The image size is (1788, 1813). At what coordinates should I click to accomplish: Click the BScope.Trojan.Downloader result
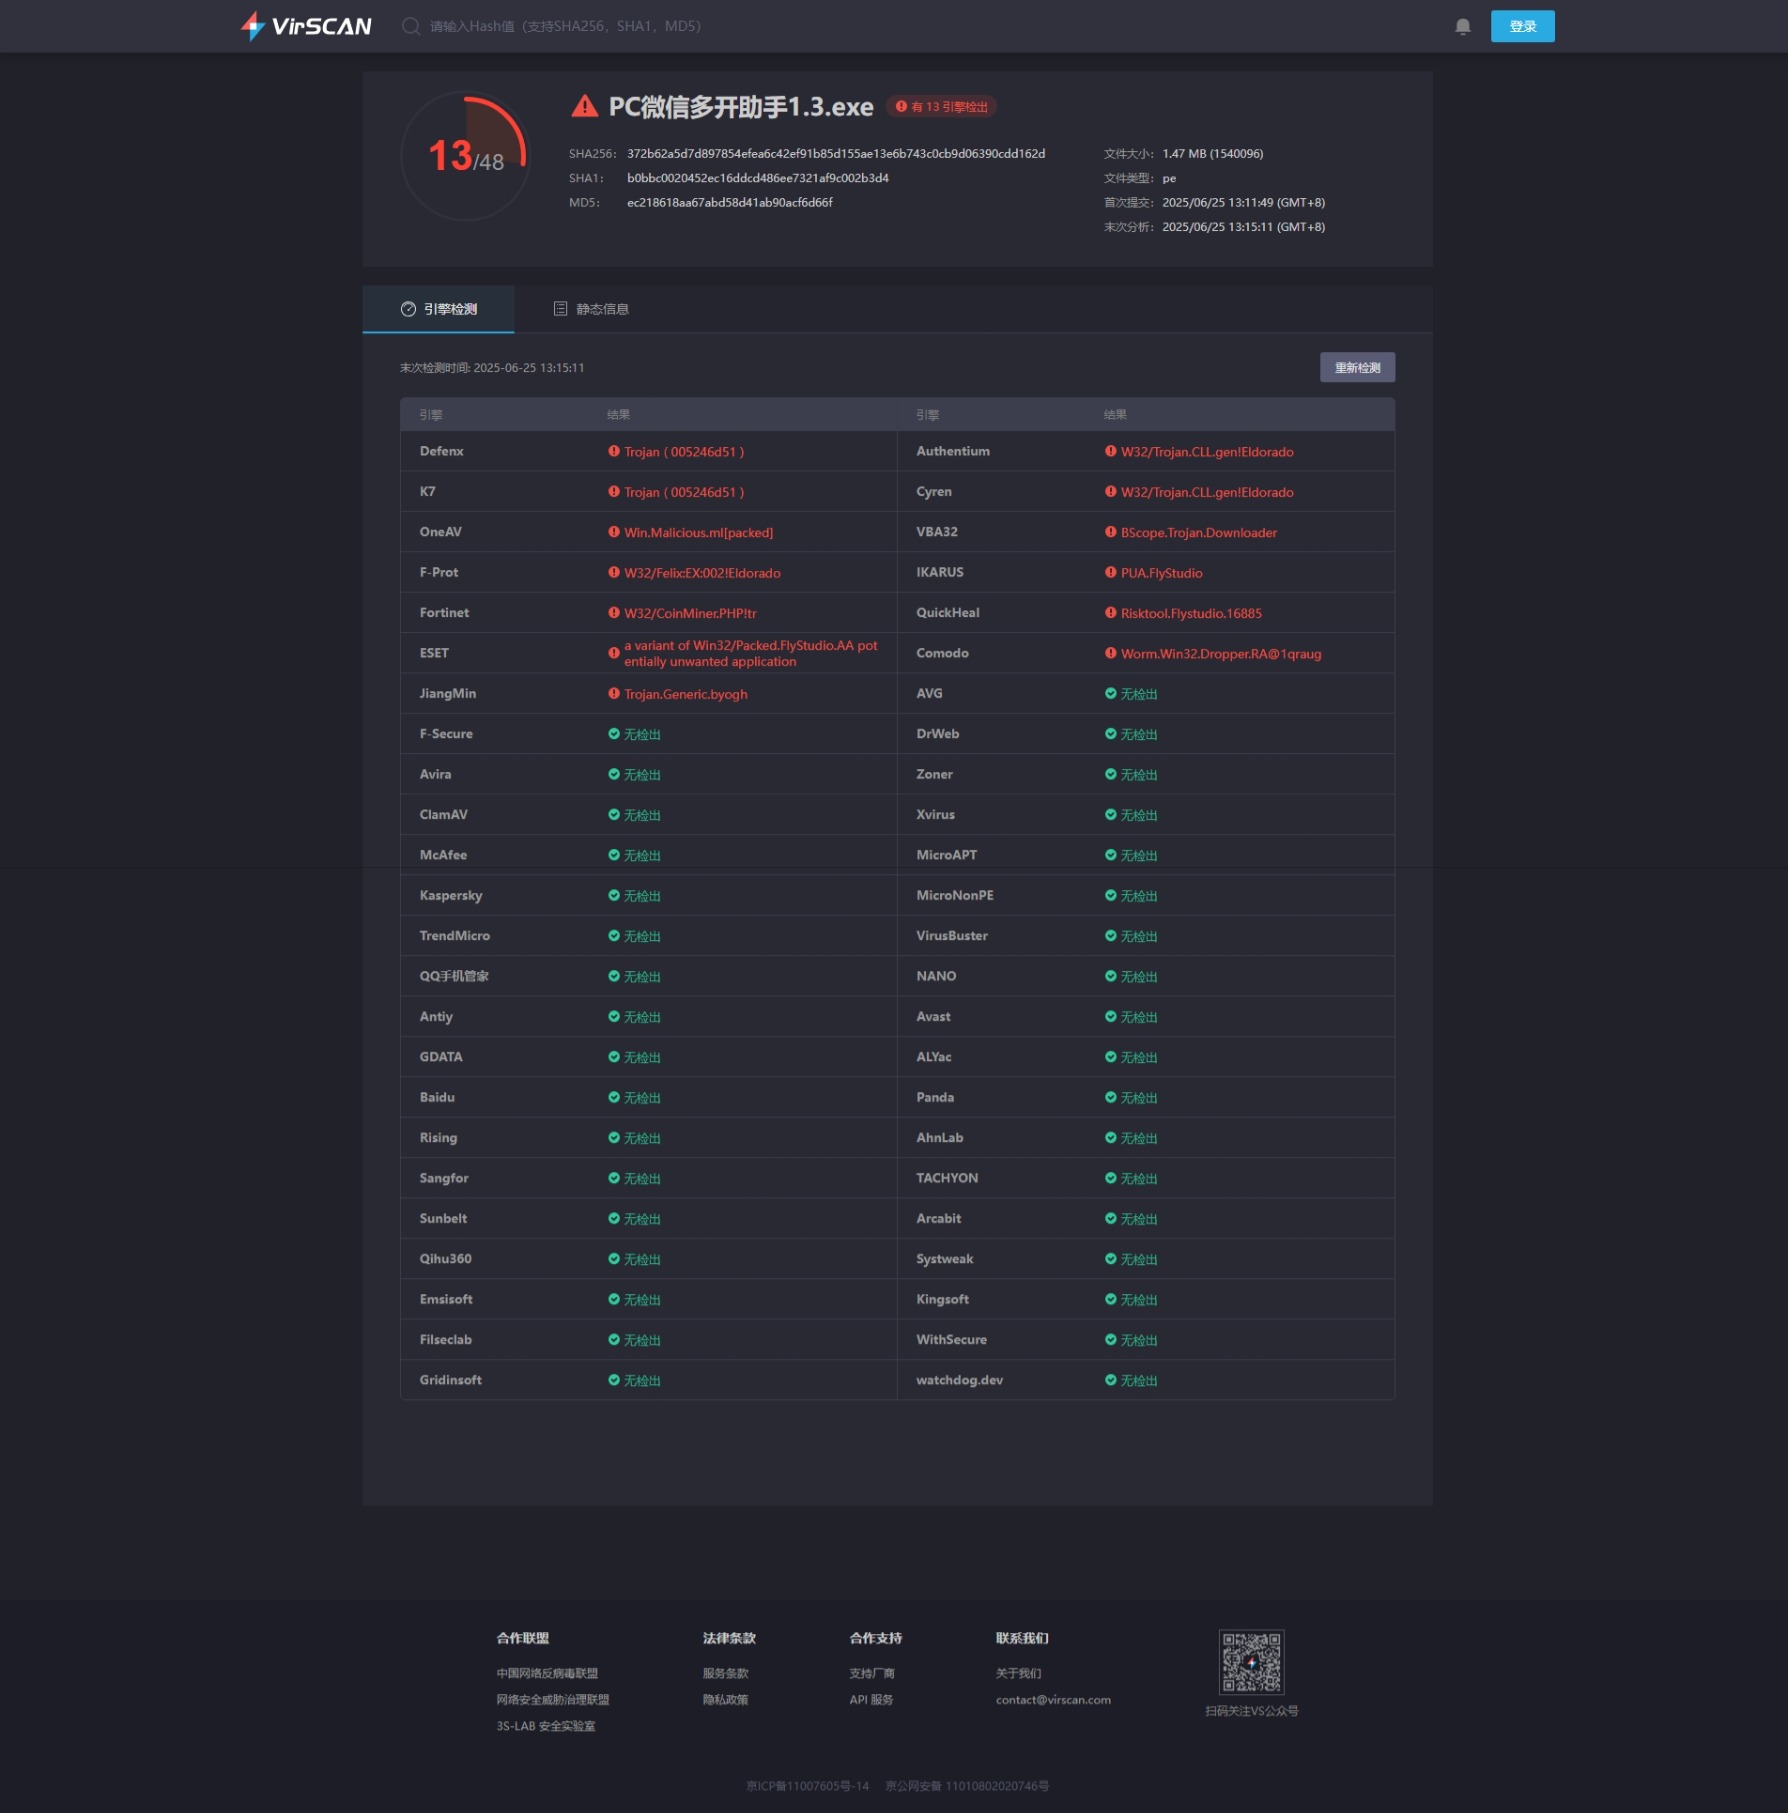(1199, 533)
